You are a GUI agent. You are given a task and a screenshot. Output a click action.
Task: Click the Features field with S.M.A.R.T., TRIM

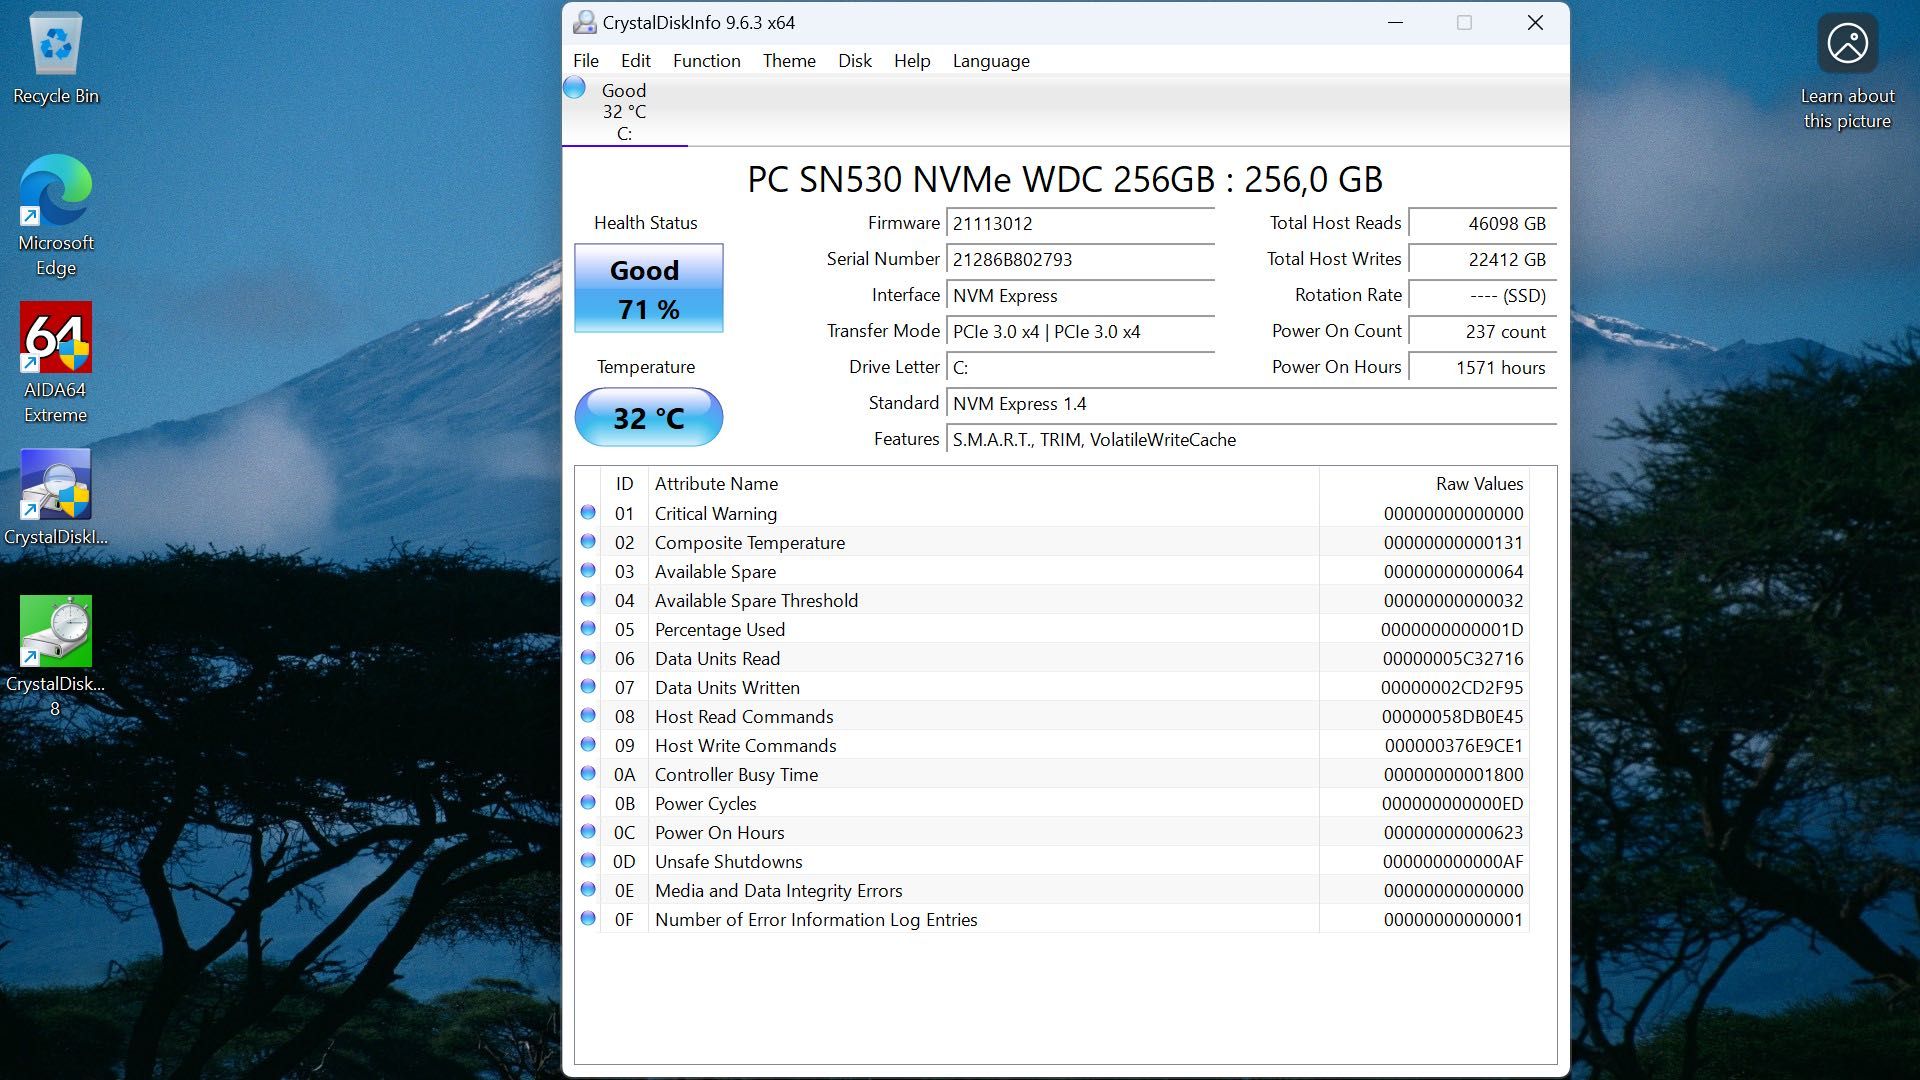[x=1251, y=440]
